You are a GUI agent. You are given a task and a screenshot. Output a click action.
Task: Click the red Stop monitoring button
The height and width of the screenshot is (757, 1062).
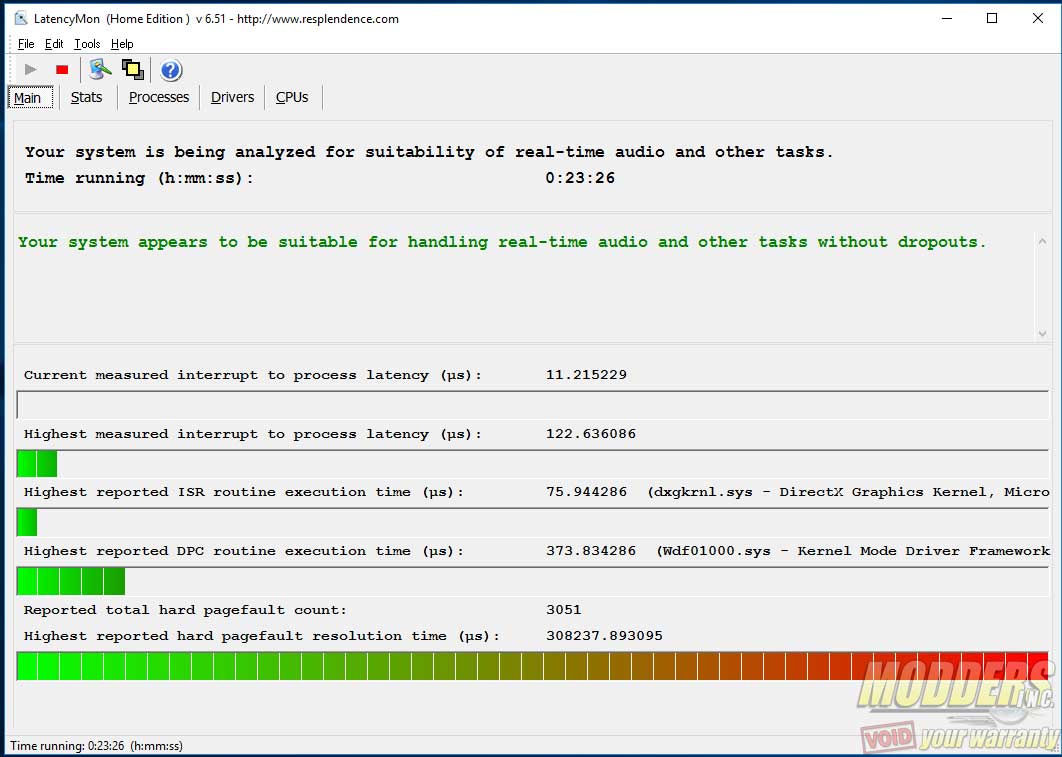click(62, 70)
